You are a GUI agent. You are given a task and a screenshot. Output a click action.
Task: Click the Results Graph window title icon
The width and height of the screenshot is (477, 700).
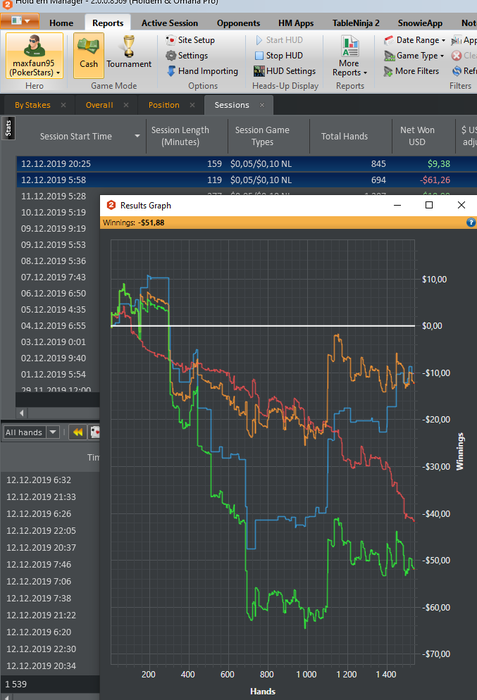click(x=111, y=205)
